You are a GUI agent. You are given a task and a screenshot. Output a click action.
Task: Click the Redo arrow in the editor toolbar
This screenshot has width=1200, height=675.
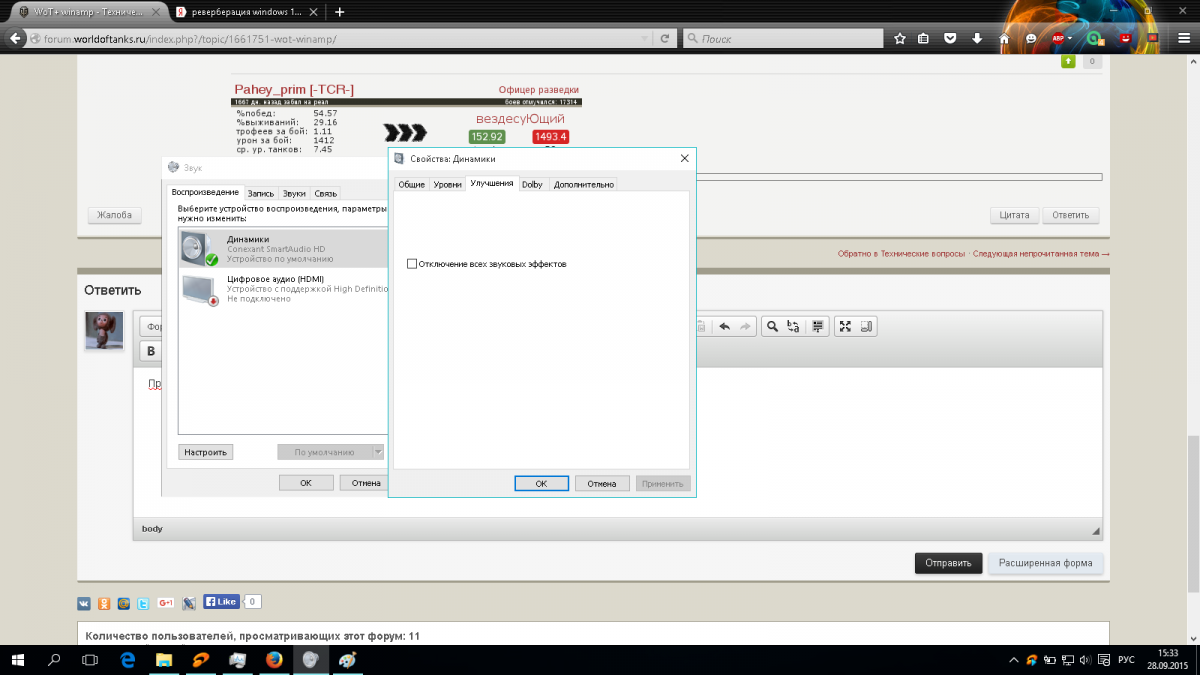click(x=744, y=326)
